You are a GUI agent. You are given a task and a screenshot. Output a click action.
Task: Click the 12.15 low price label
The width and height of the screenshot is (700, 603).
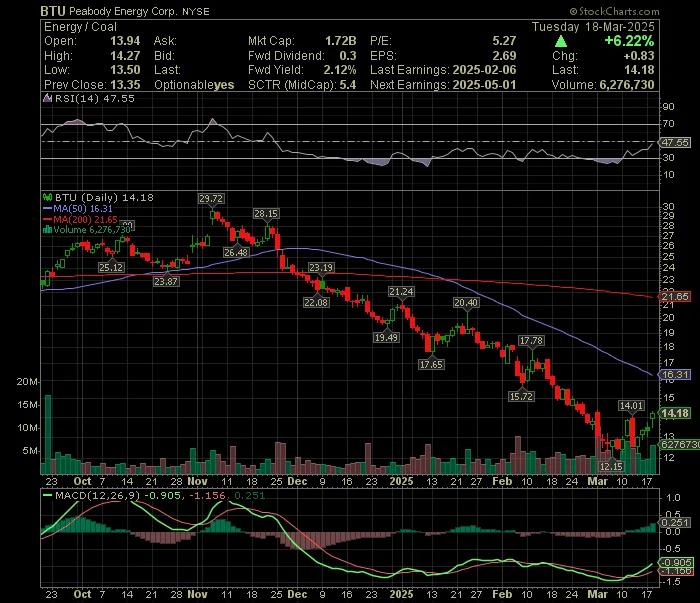pyautogui.click(x=611, y=467)
